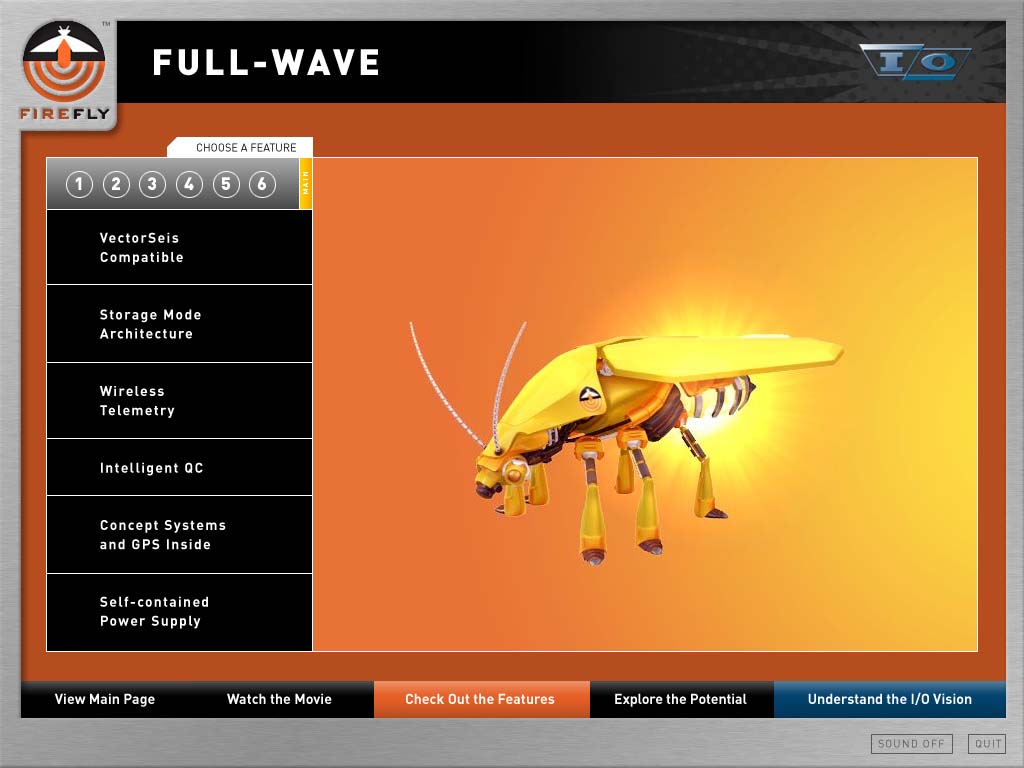Select feature number 4 circle
This screenshot has width=1024, height=768.
point(189,184)
